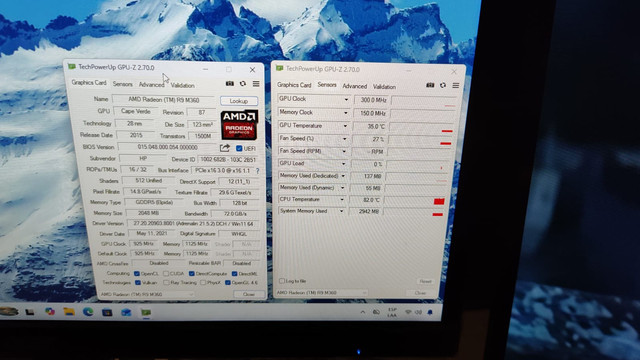The width and height of the screenshot is (640, 360).
Task: Switch to Advanced tab in Sensors window
Action: tap(354, 86)
